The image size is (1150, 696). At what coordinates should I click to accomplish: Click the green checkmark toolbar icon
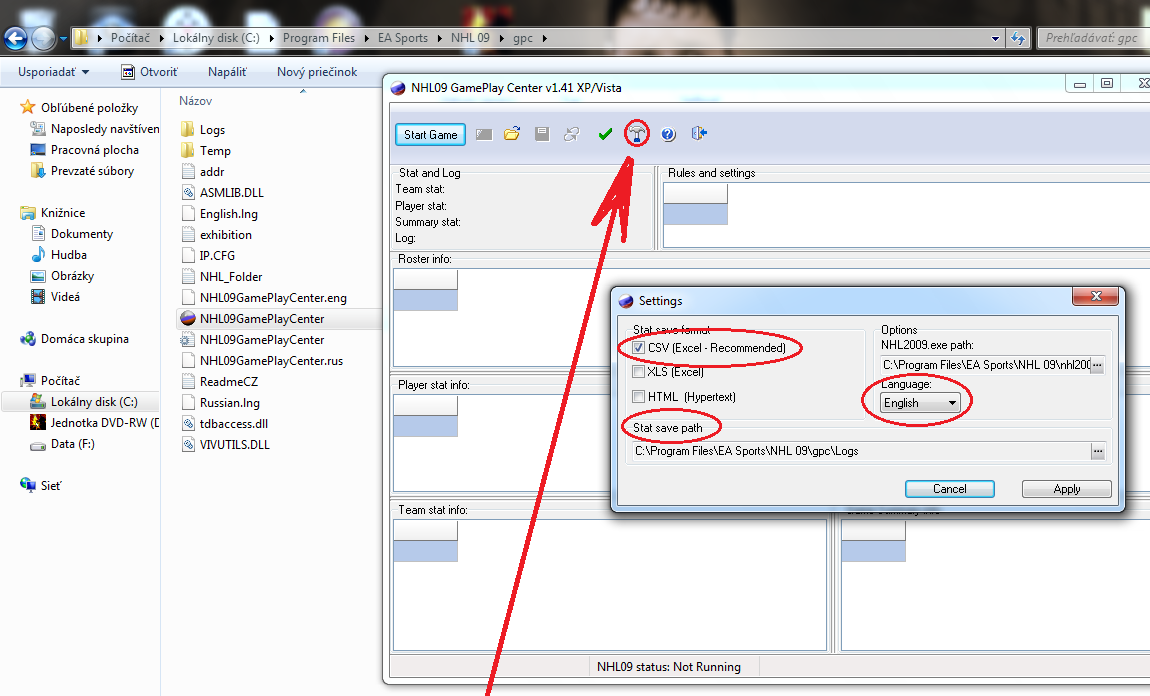click(605, 134)
